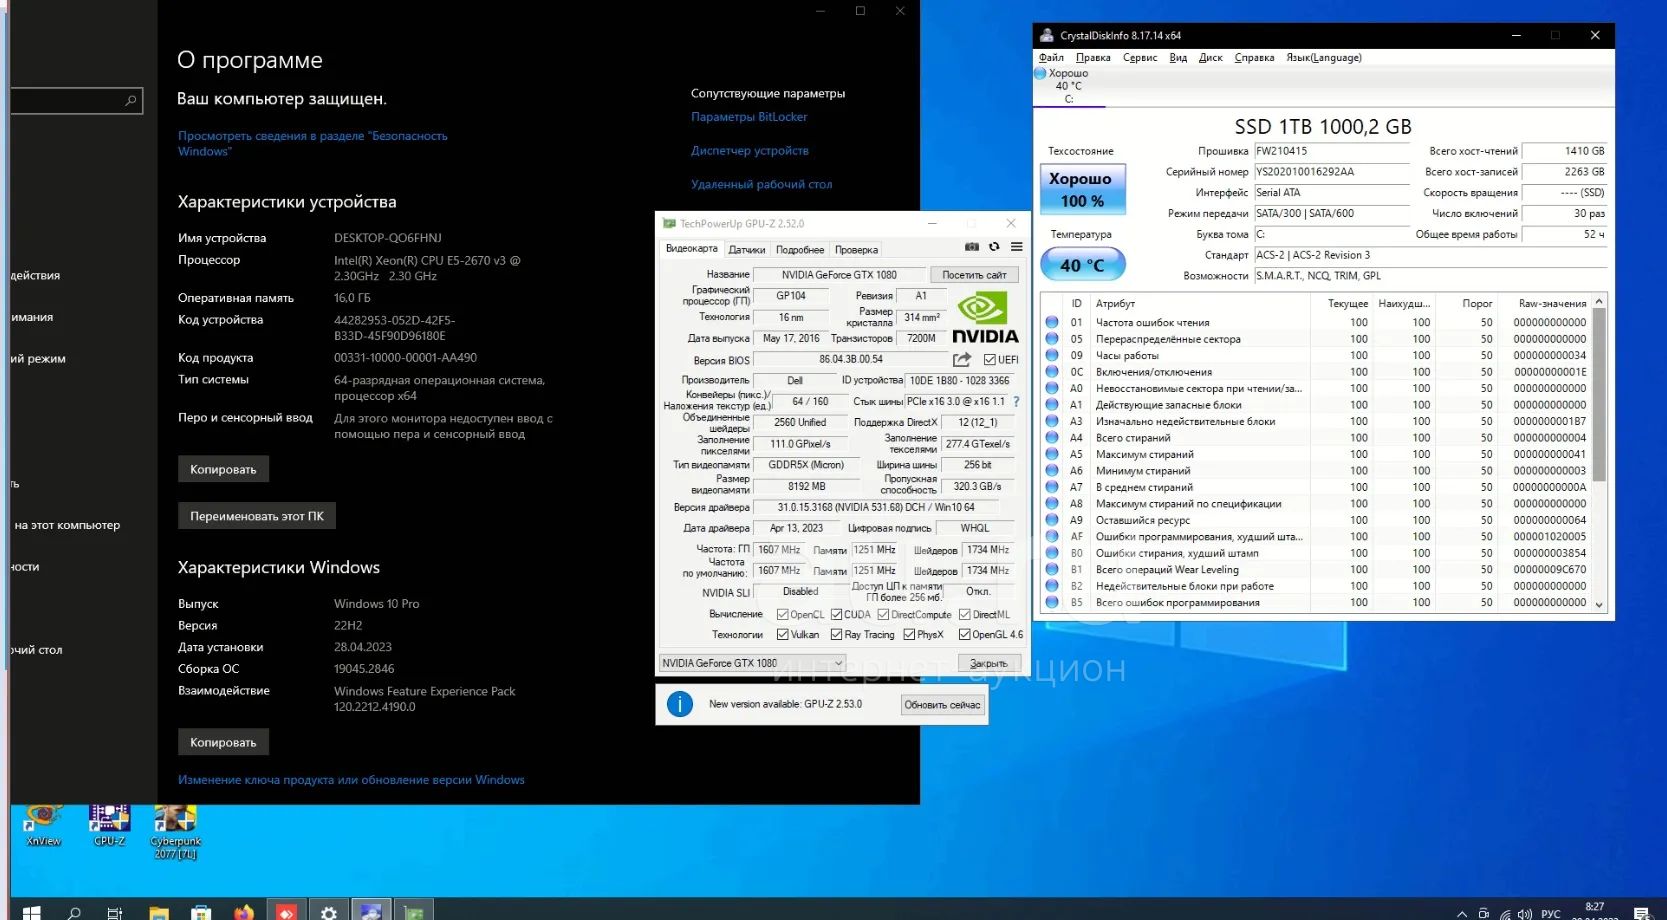Click Обновить сейчас button
1667x920 pixels.
tap(942, 705)
